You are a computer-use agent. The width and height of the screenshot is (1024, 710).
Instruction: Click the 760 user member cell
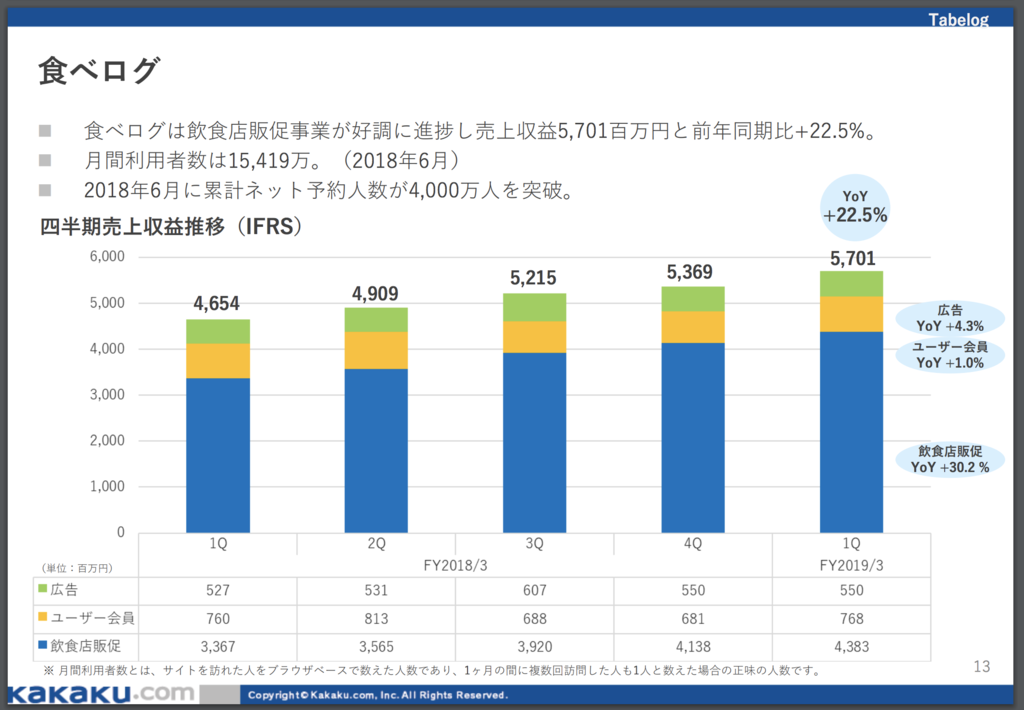tap(217, 619)
